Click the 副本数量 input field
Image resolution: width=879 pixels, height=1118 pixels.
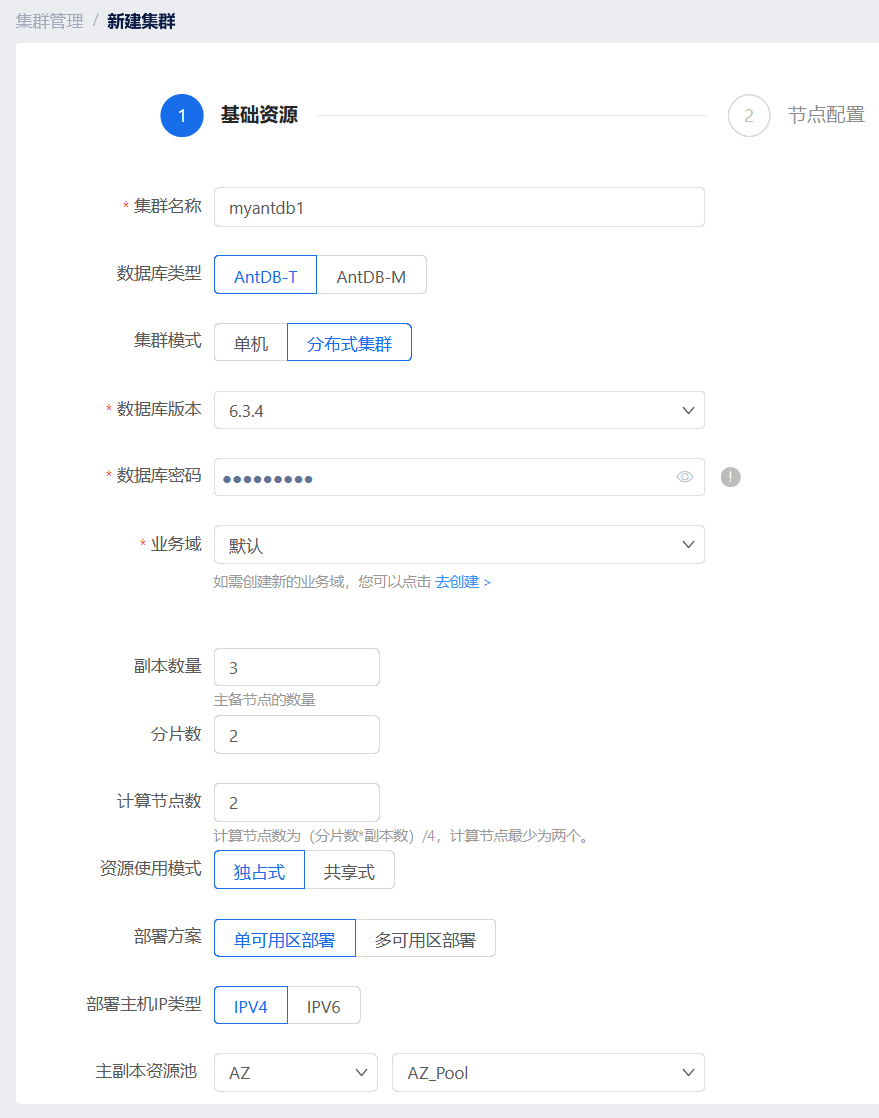pyautogui.click(x=297, y=667)
